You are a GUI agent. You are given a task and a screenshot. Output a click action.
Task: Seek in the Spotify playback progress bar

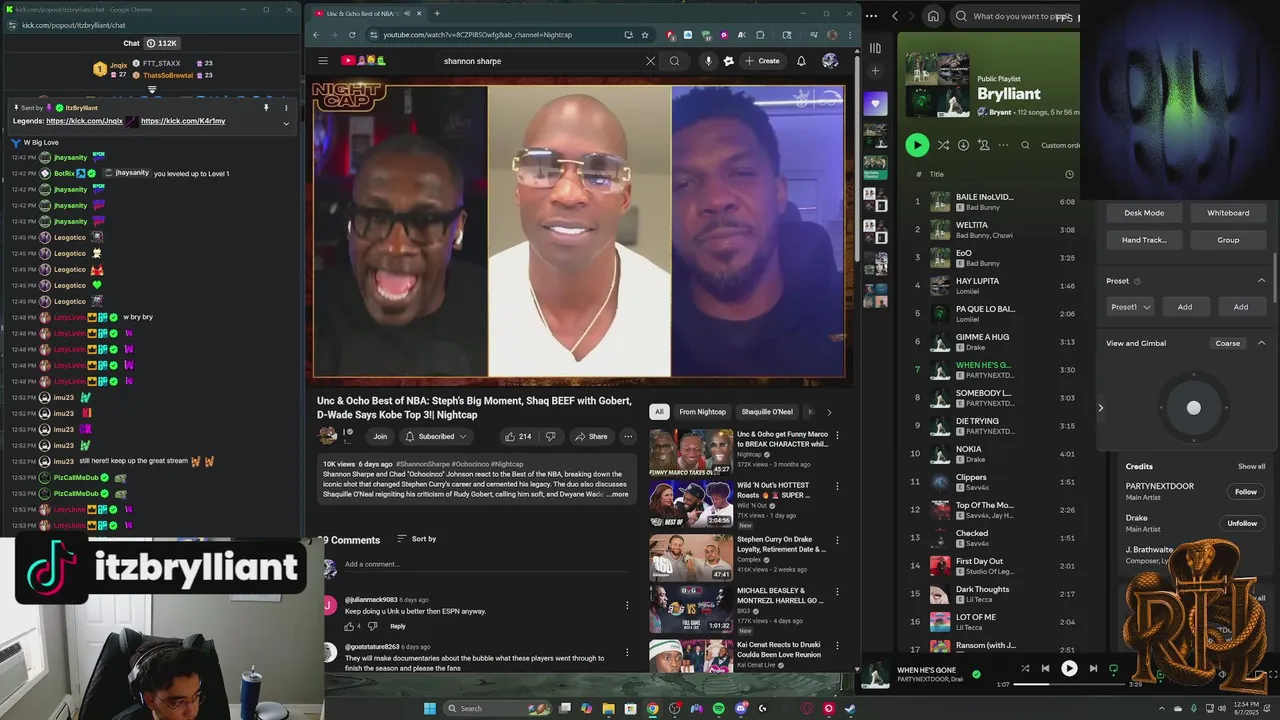point(1069,684)
